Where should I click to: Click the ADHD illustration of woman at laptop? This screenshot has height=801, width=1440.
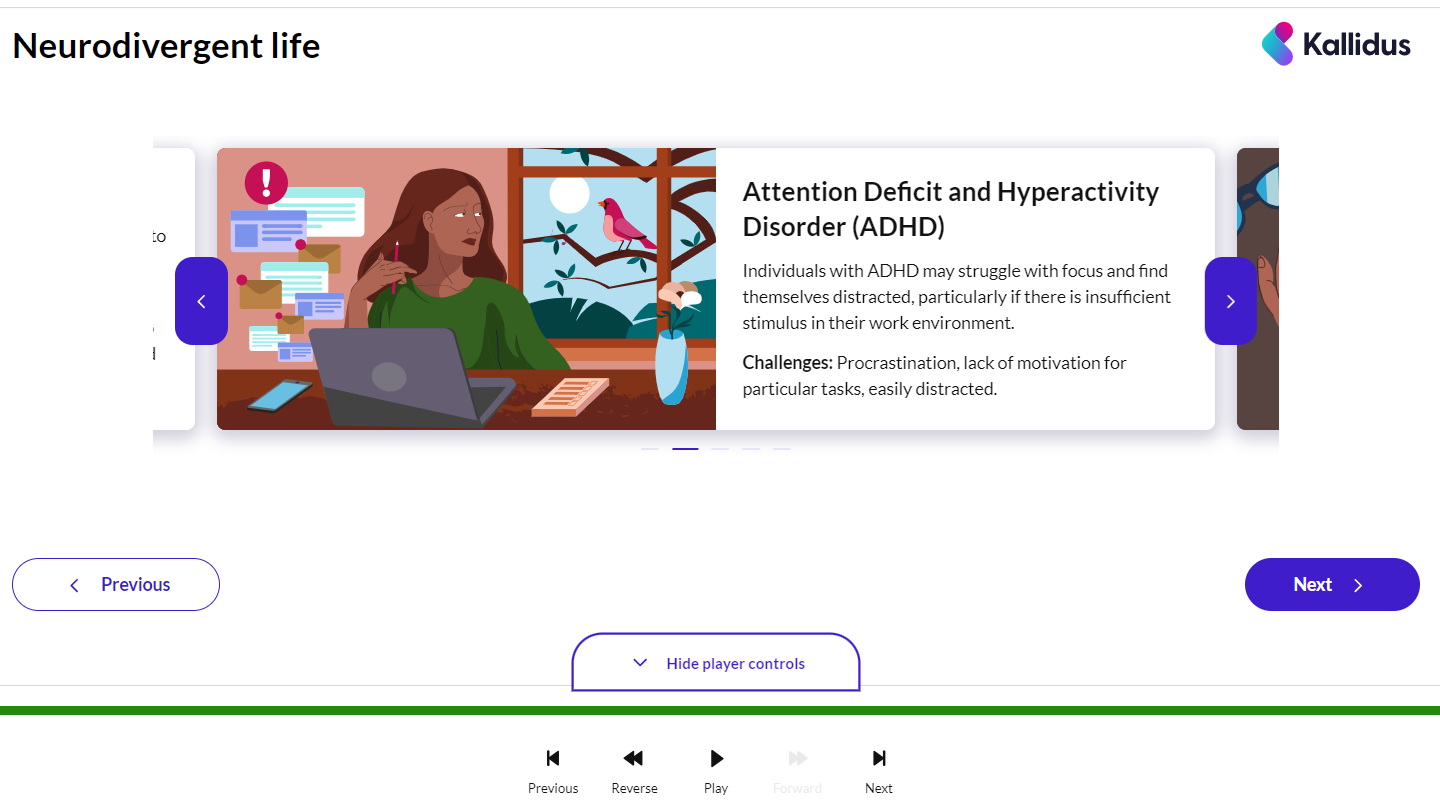(x=466, y=289)
